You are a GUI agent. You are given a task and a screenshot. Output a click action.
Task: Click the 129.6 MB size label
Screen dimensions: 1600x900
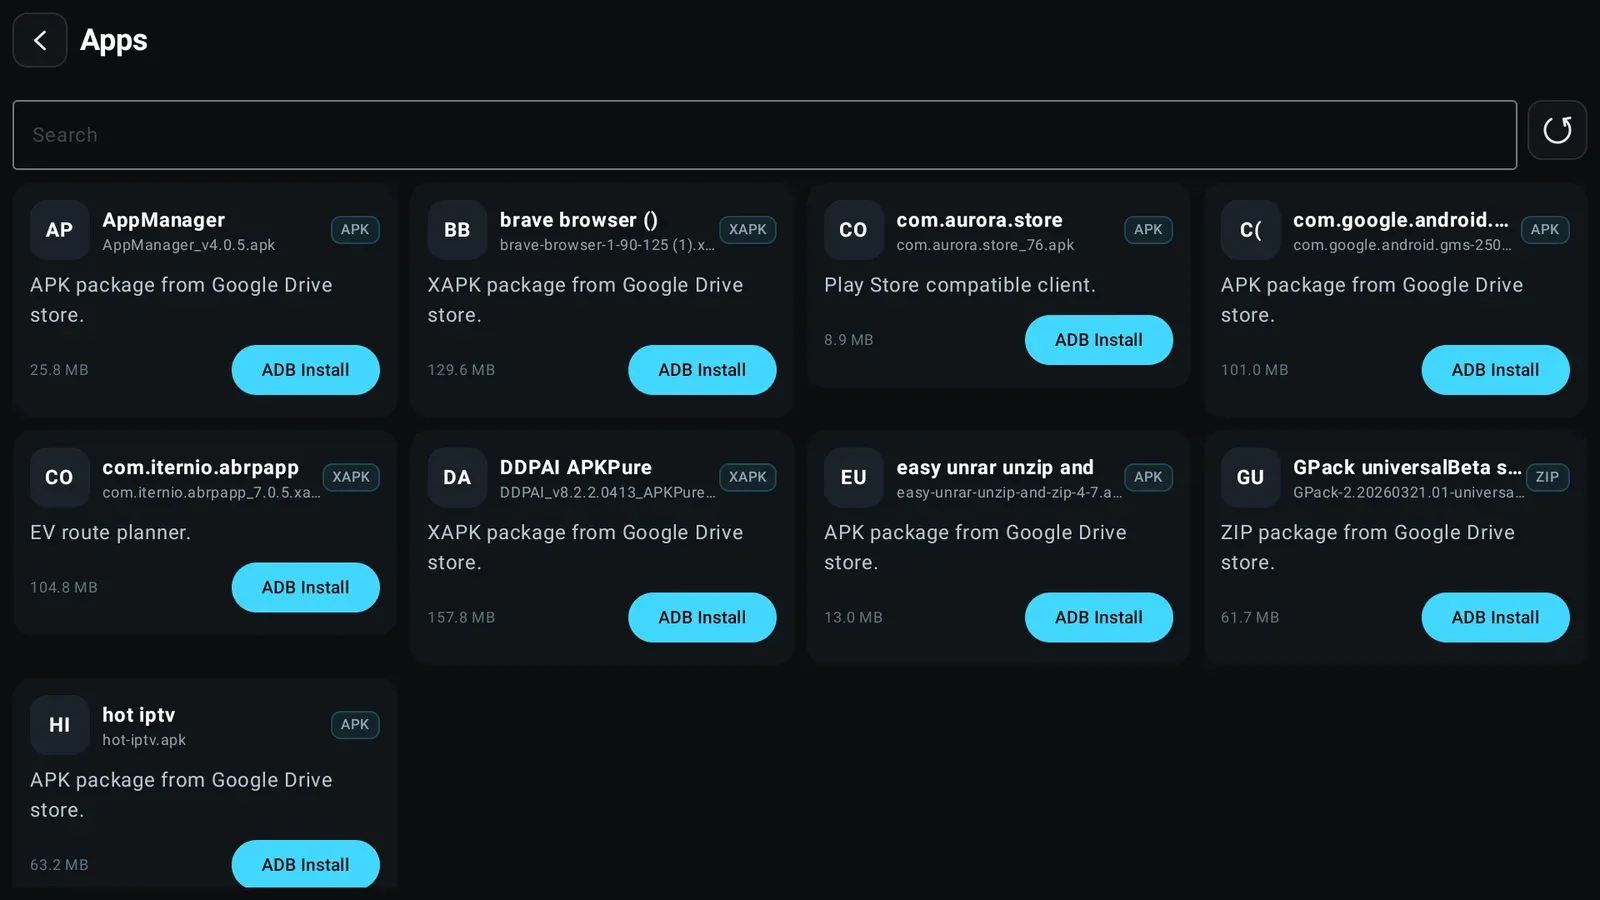click(461, 370)
